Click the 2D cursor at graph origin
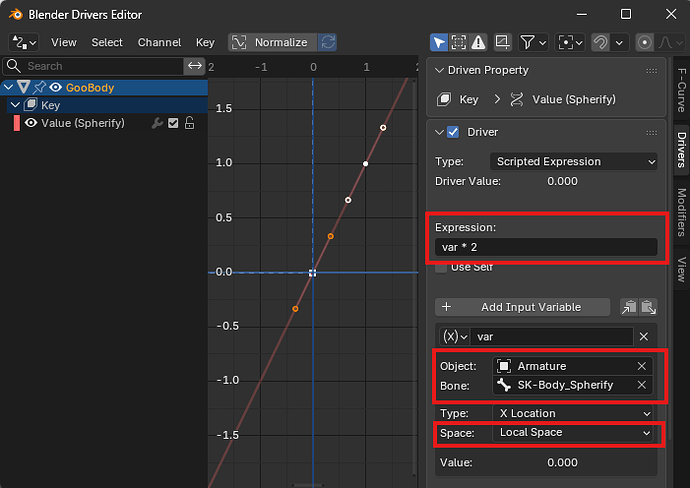This screenshot has height=488, width=690. (312, 273)
